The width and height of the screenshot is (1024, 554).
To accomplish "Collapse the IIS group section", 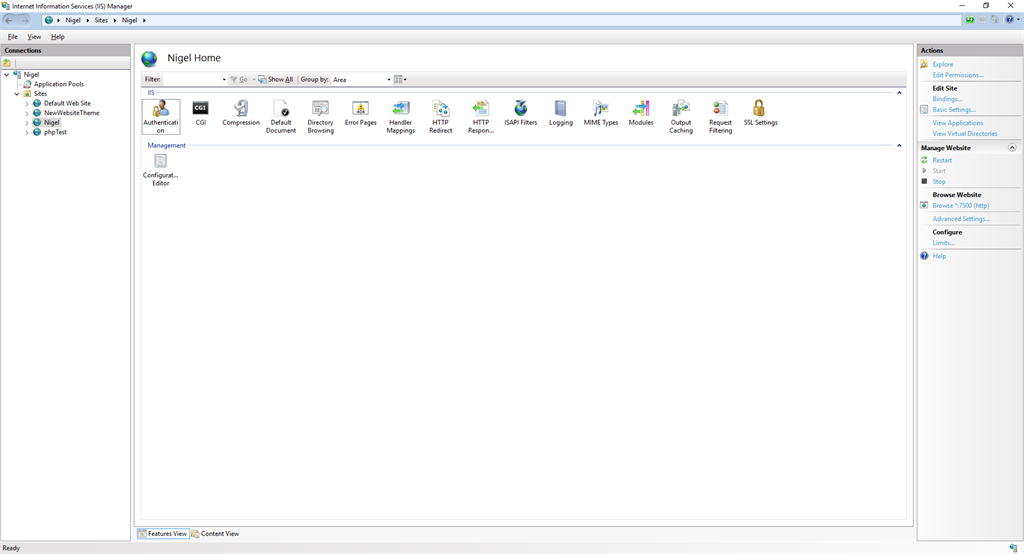I will pos(899,93).
